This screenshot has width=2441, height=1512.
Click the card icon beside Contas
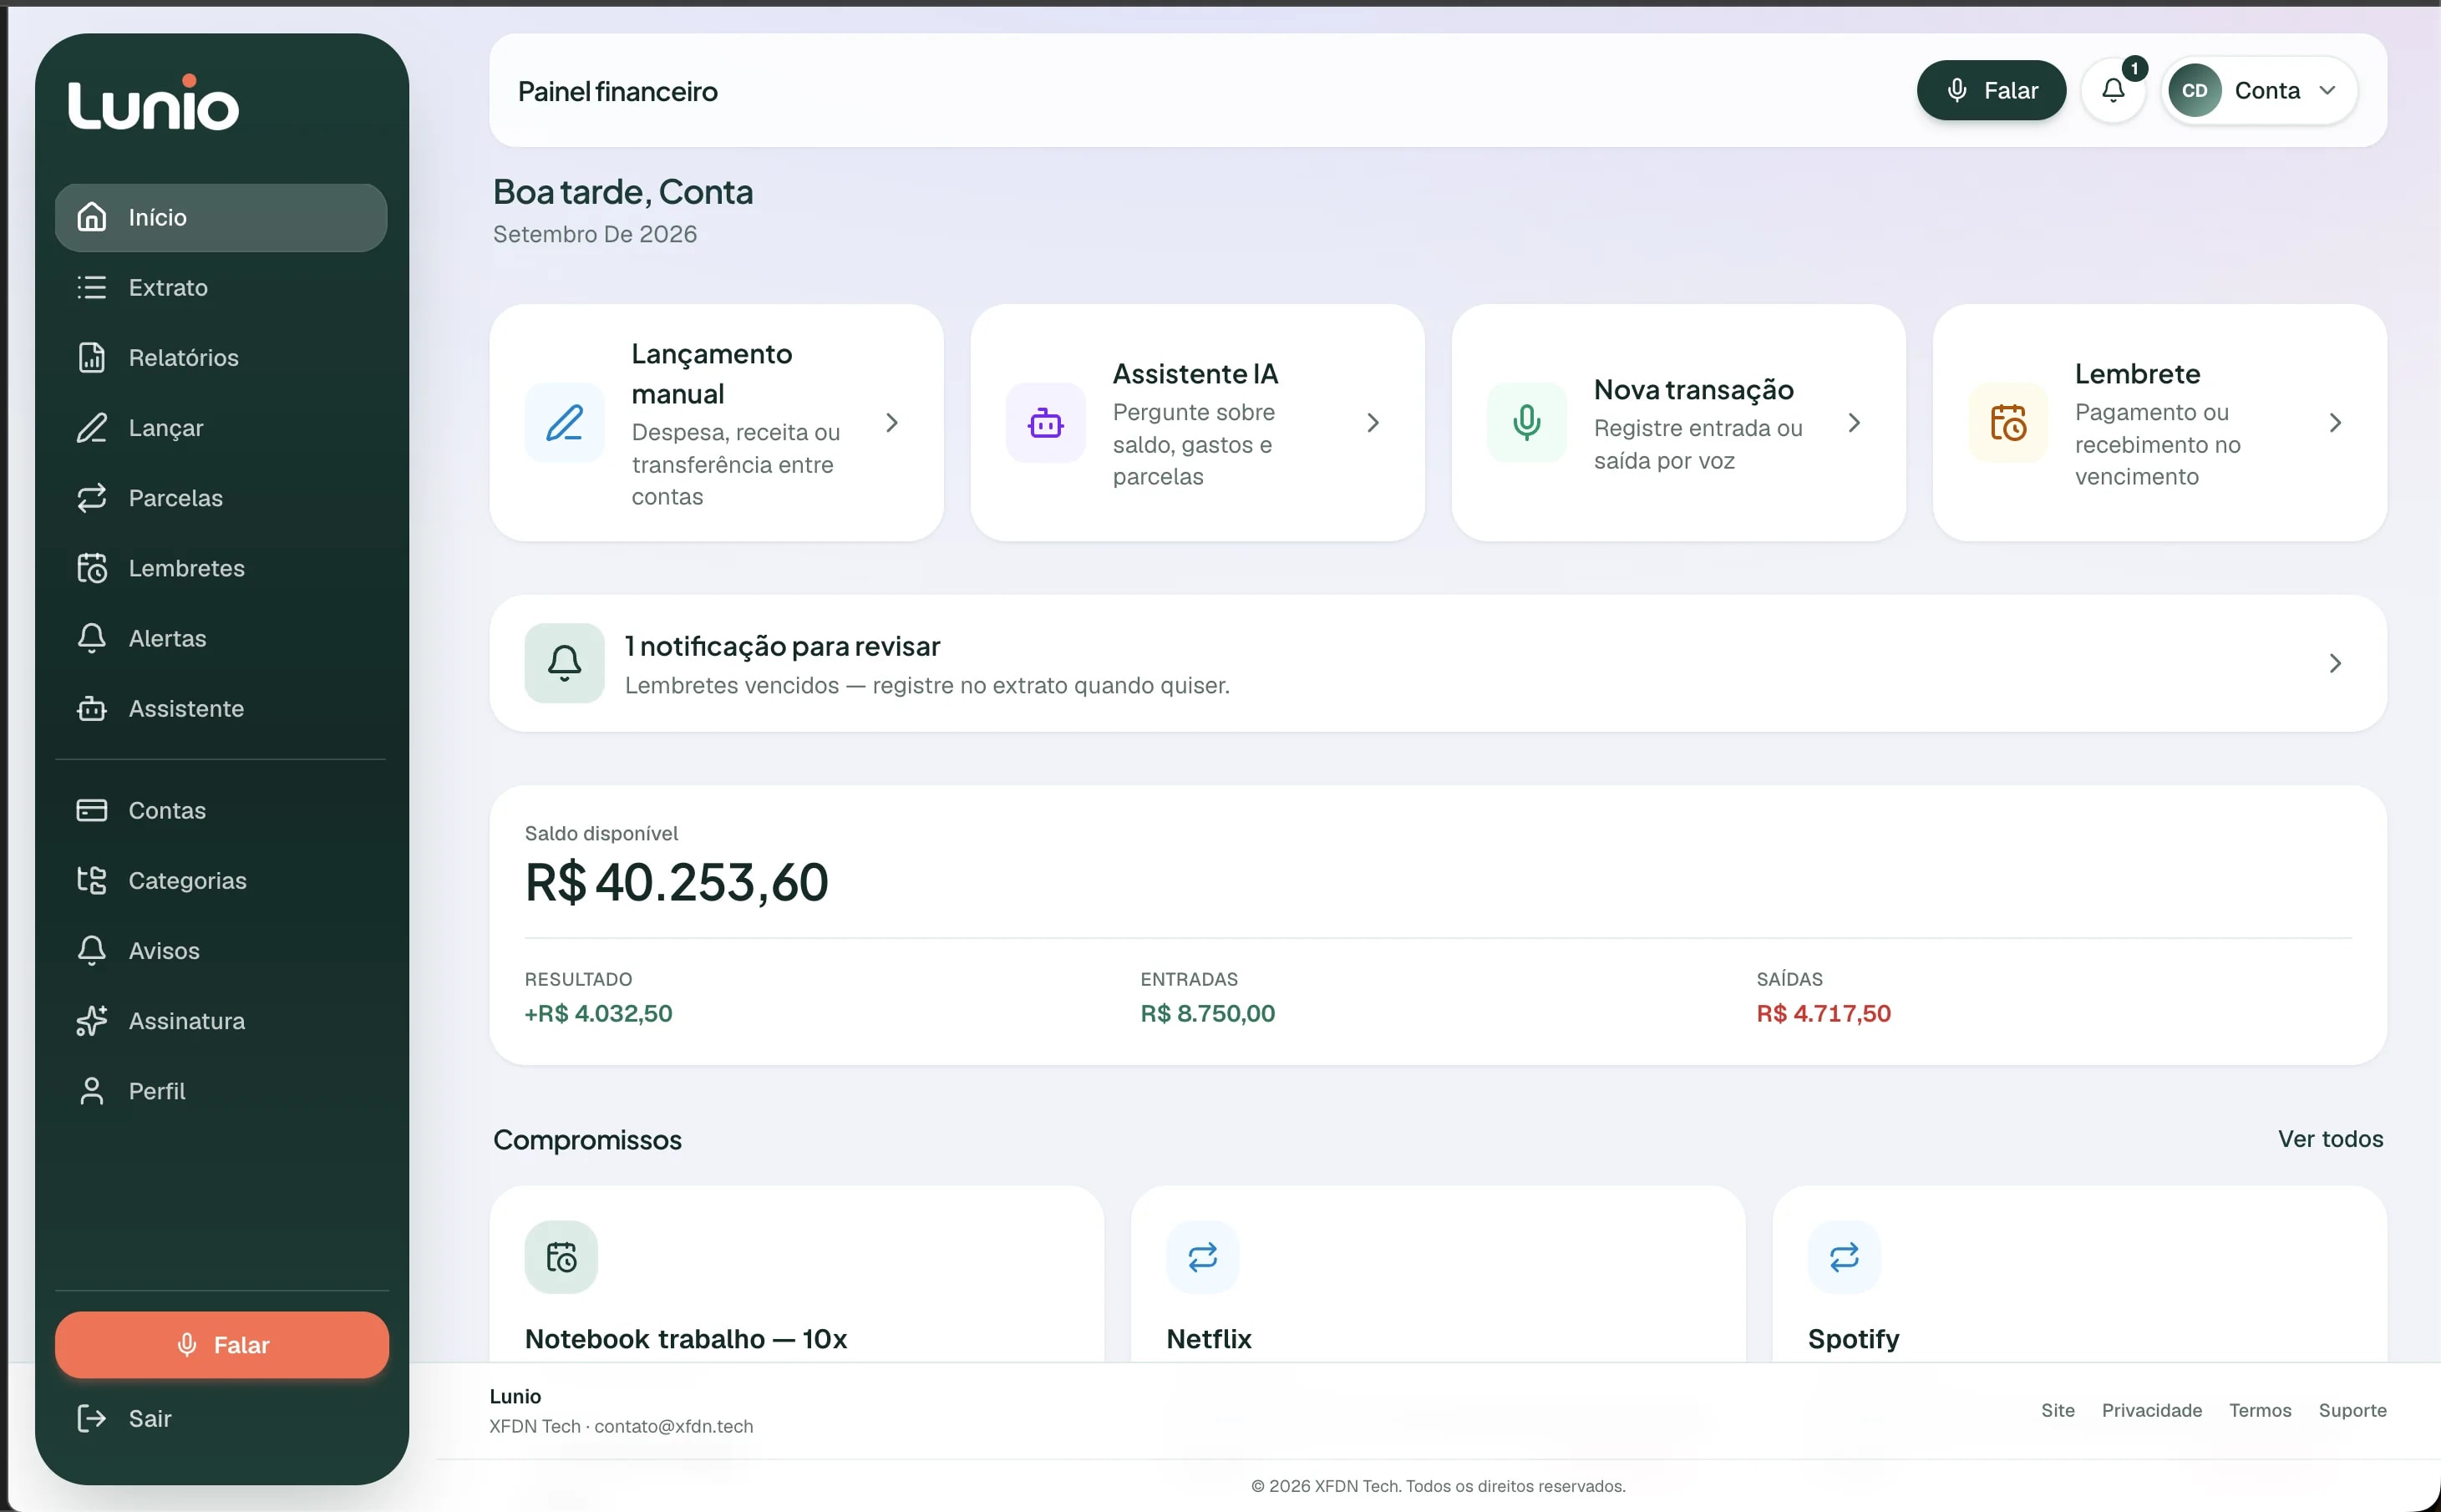[92, 810]
